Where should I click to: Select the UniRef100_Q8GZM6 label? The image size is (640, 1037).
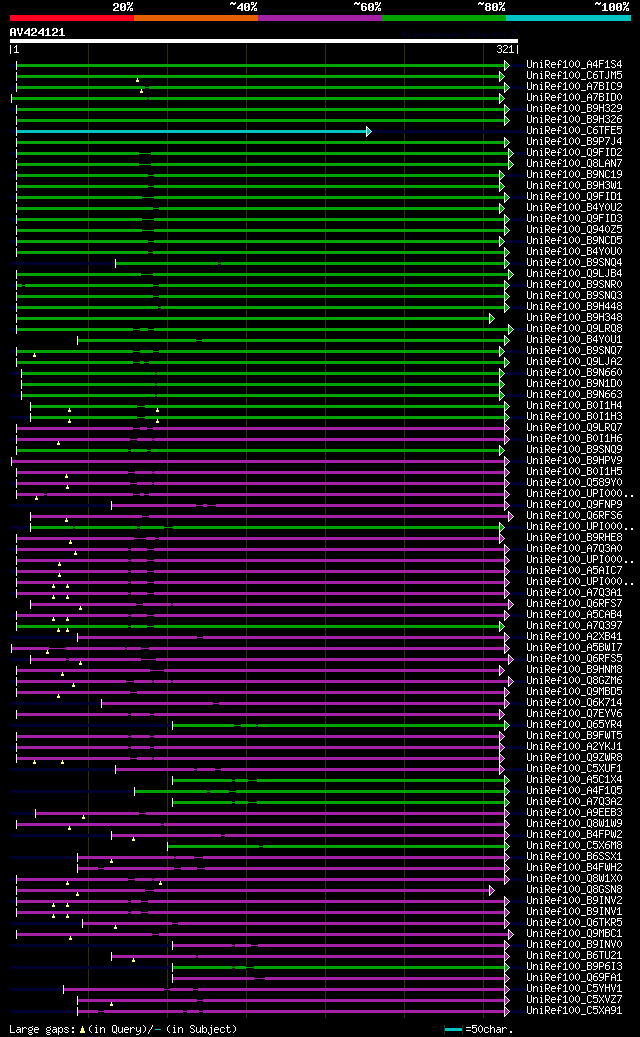574,681
